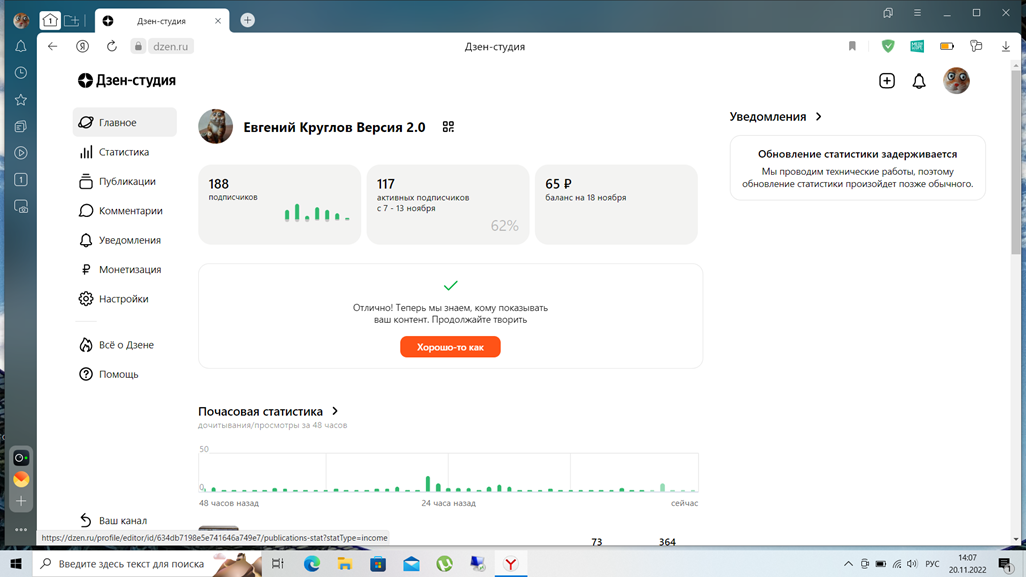The width and height of the screenshot is (1026, 577).
Task: Expand Почасовая статистика via chevron
Action: [335, 411]
